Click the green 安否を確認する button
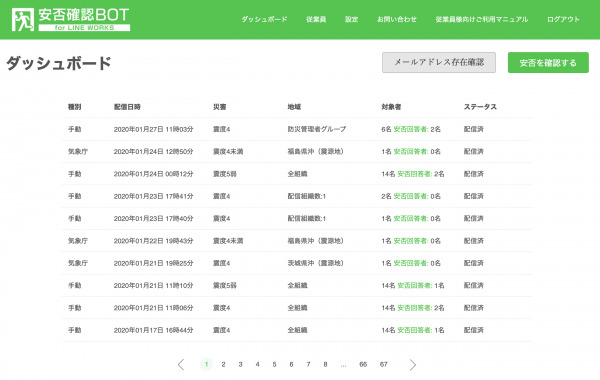 point(548,62)
